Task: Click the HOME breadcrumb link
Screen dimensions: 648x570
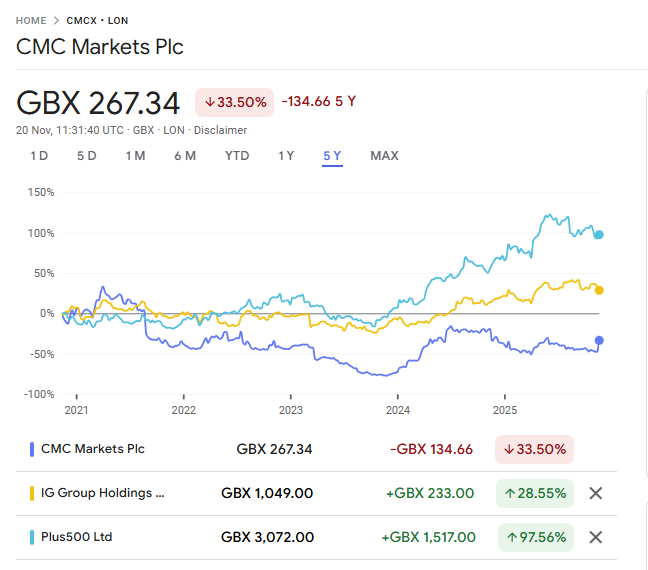Action: coord(32,20)
